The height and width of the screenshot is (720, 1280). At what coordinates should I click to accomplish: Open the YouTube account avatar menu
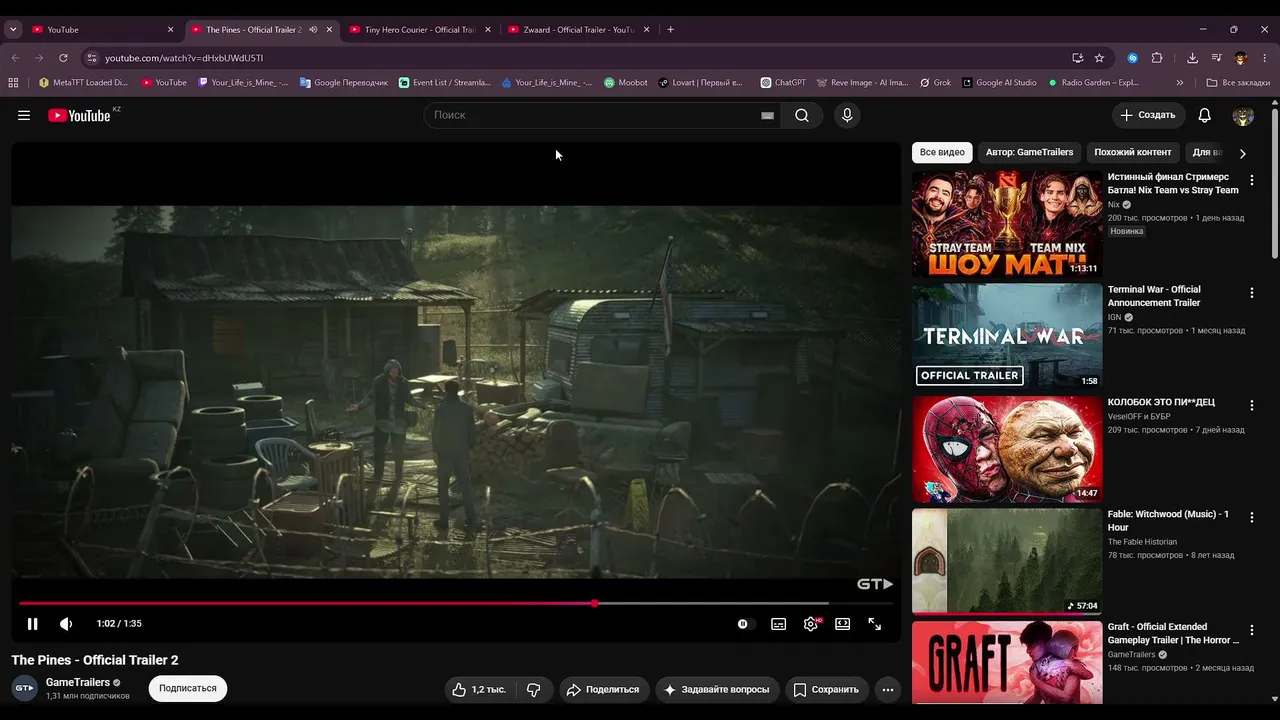point(1243,115)
